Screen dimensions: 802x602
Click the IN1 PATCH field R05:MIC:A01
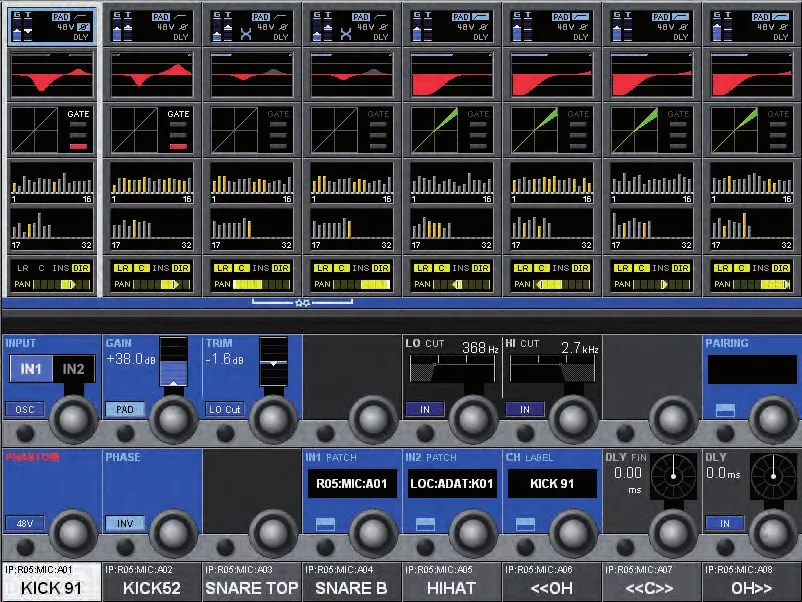(352, 483)
